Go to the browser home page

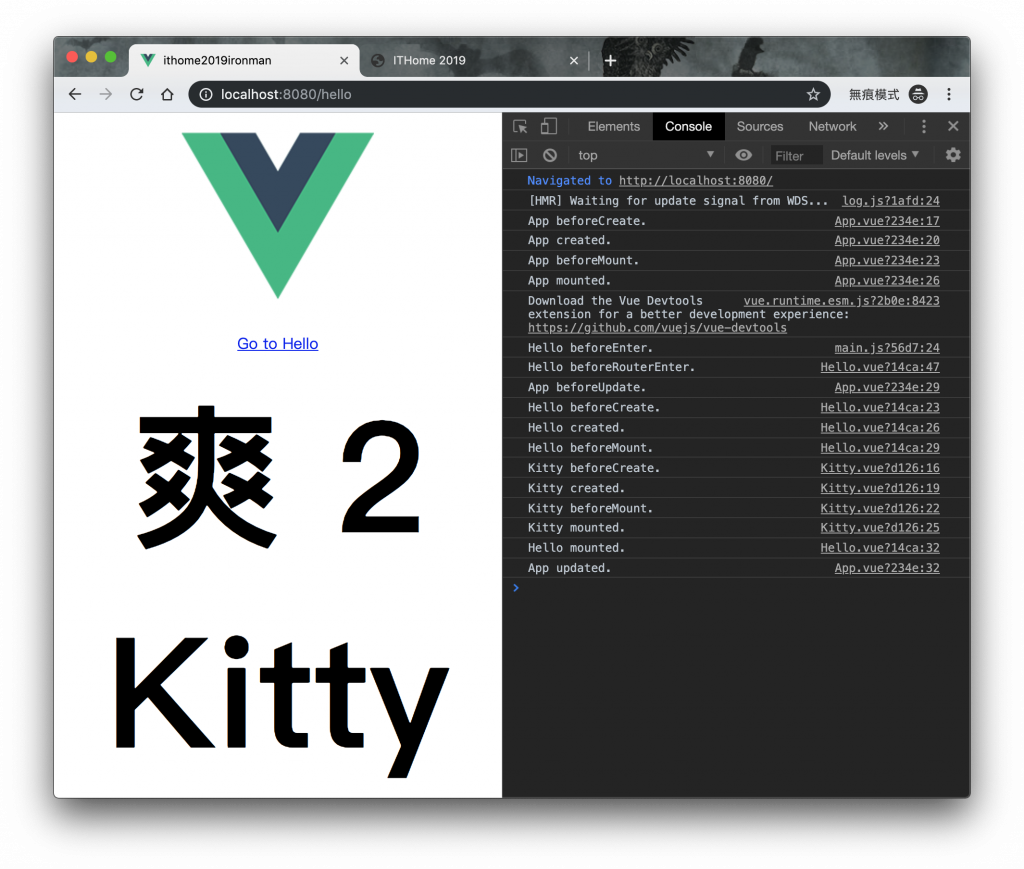pos(167,94)
